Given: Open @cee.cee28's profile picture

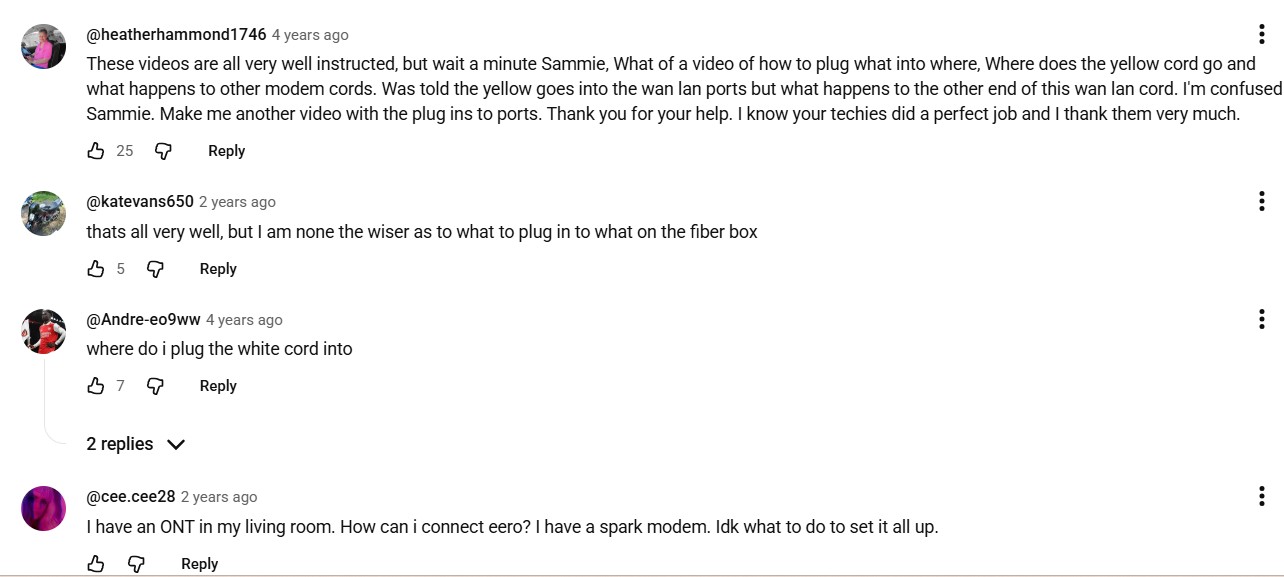Looking at the screenshot, I should [44, 509].
